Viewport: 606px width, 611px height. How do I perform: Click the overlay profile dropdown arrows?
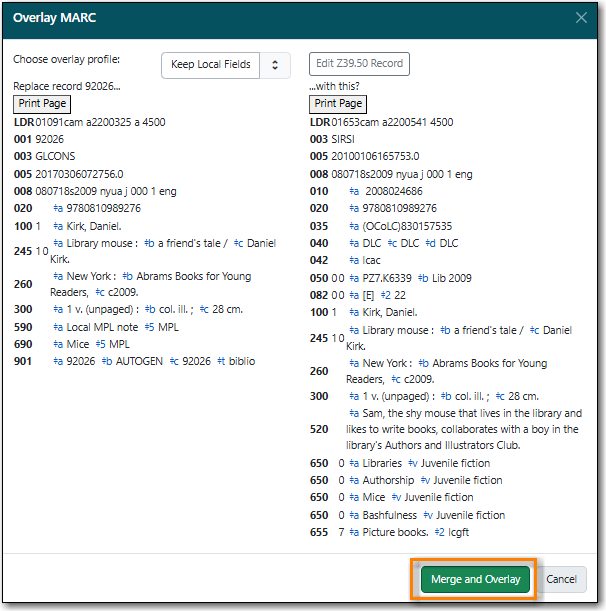pos(275,65)
